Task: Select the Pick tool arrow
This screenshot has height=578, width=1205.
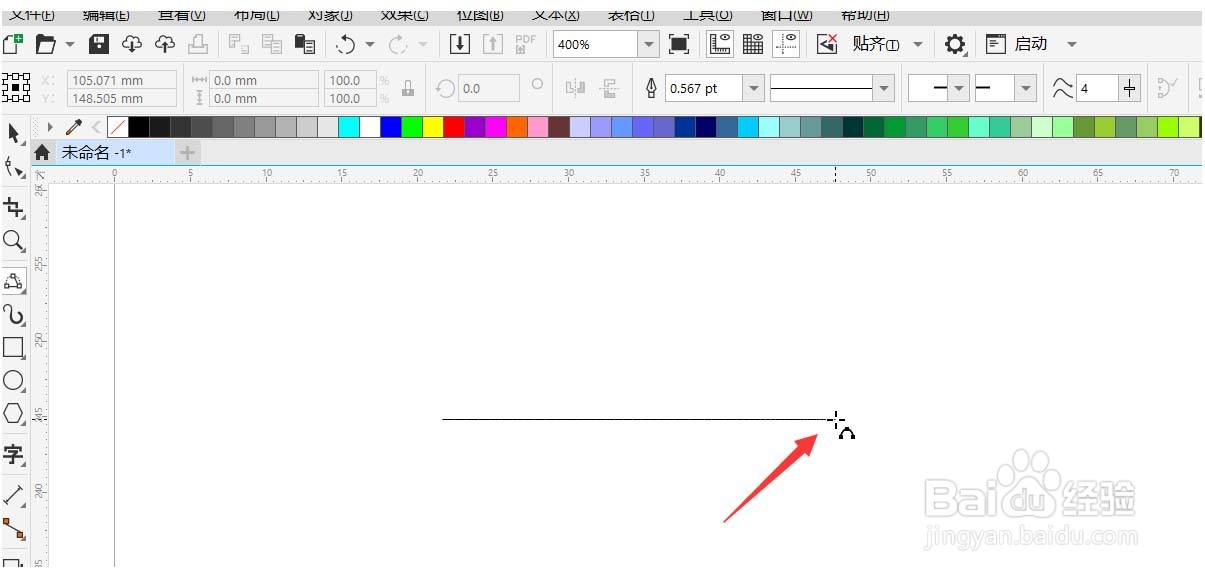Action: click(14, 133)
